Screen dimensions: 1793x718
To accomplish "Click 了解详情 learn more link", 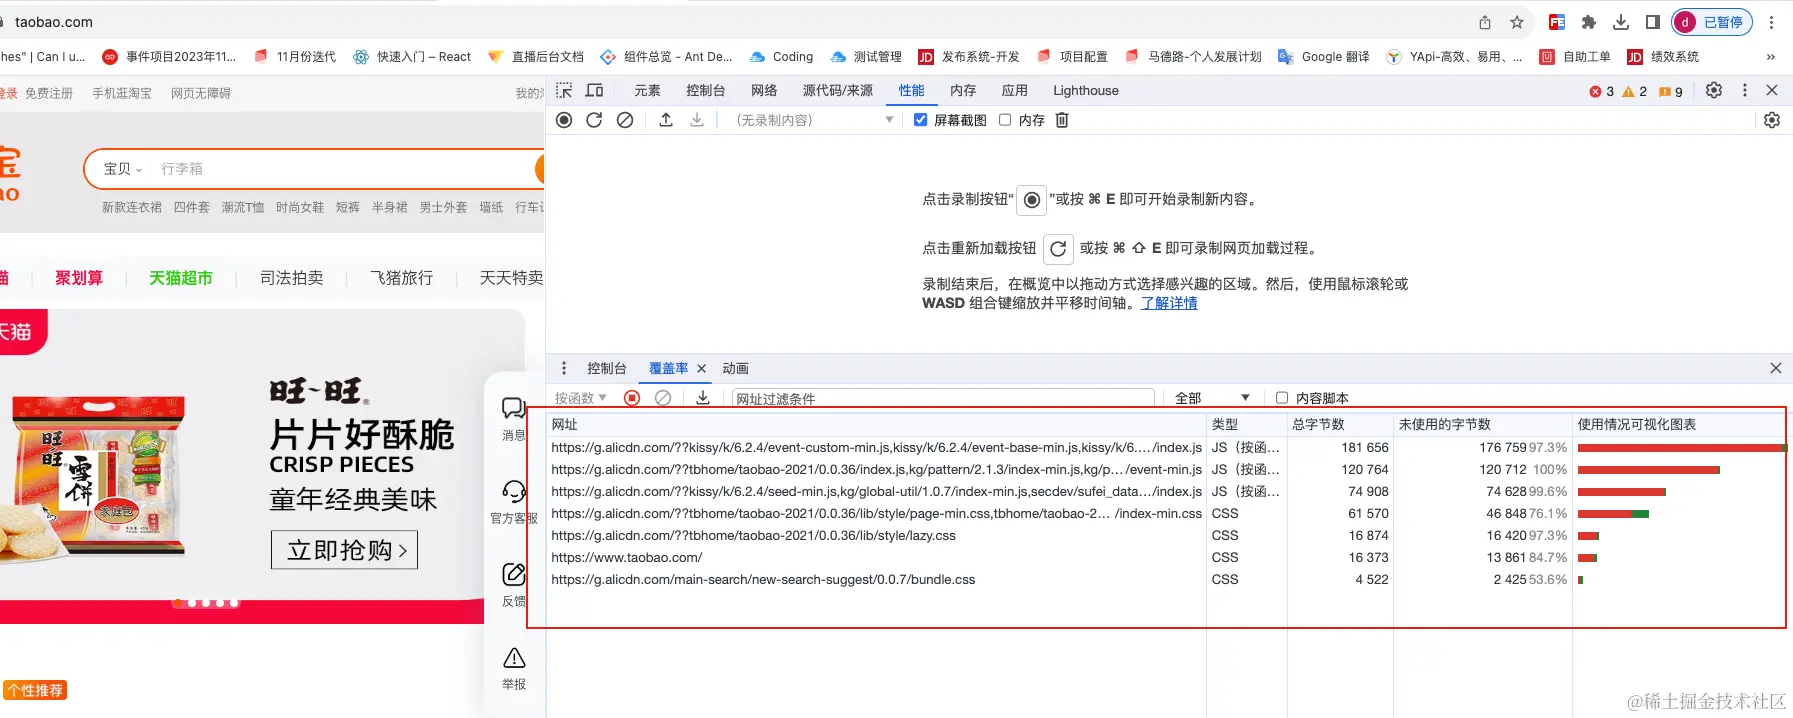I will (1169, 303).
